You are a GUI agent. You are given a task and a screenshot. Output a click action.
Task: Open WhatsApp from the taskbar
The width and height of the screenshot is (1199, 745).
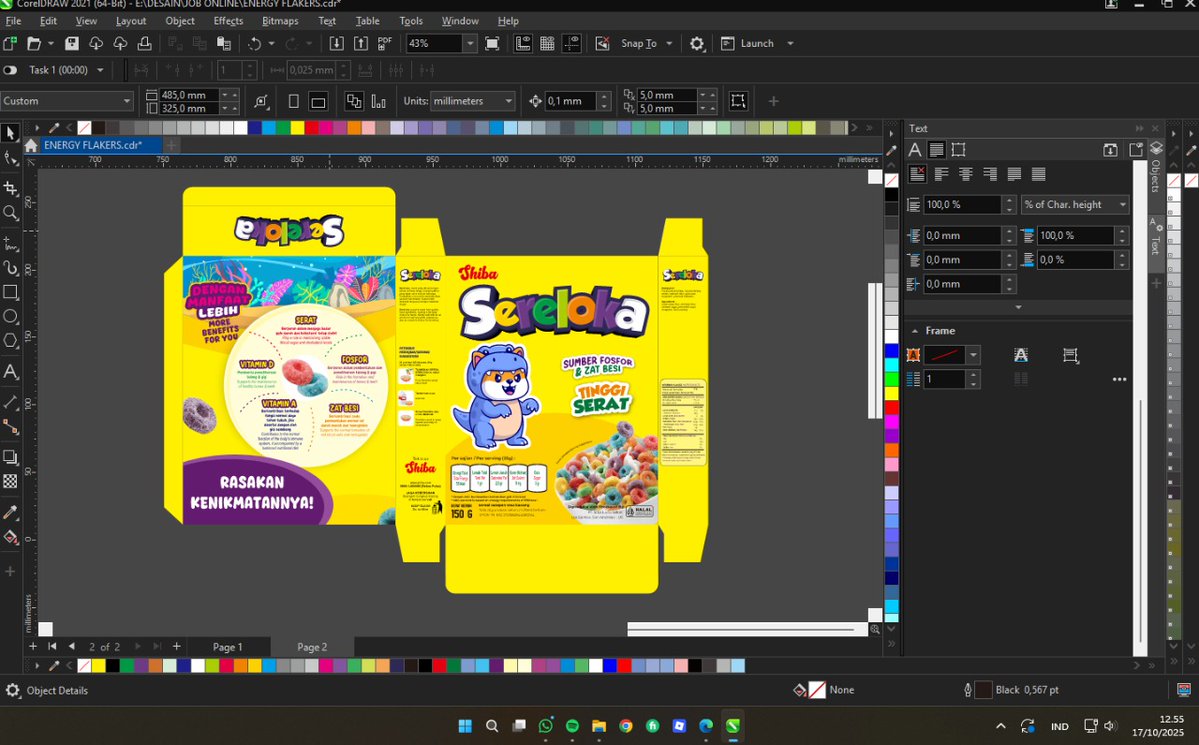click(x=545, y=725)
